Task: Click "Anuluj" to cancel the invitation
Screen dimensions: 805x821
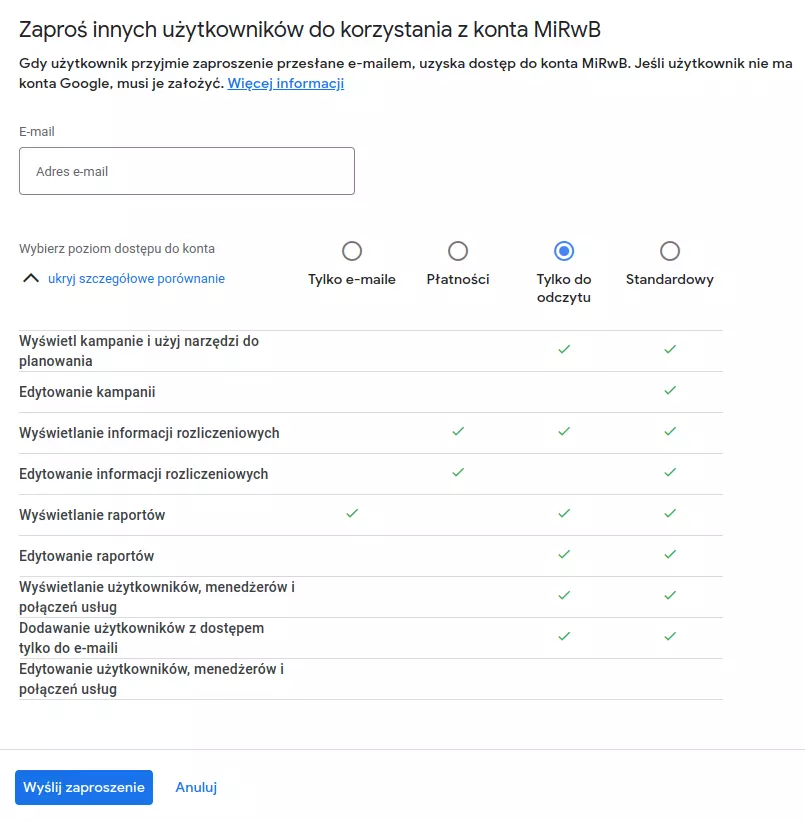Action: point(196,787)
